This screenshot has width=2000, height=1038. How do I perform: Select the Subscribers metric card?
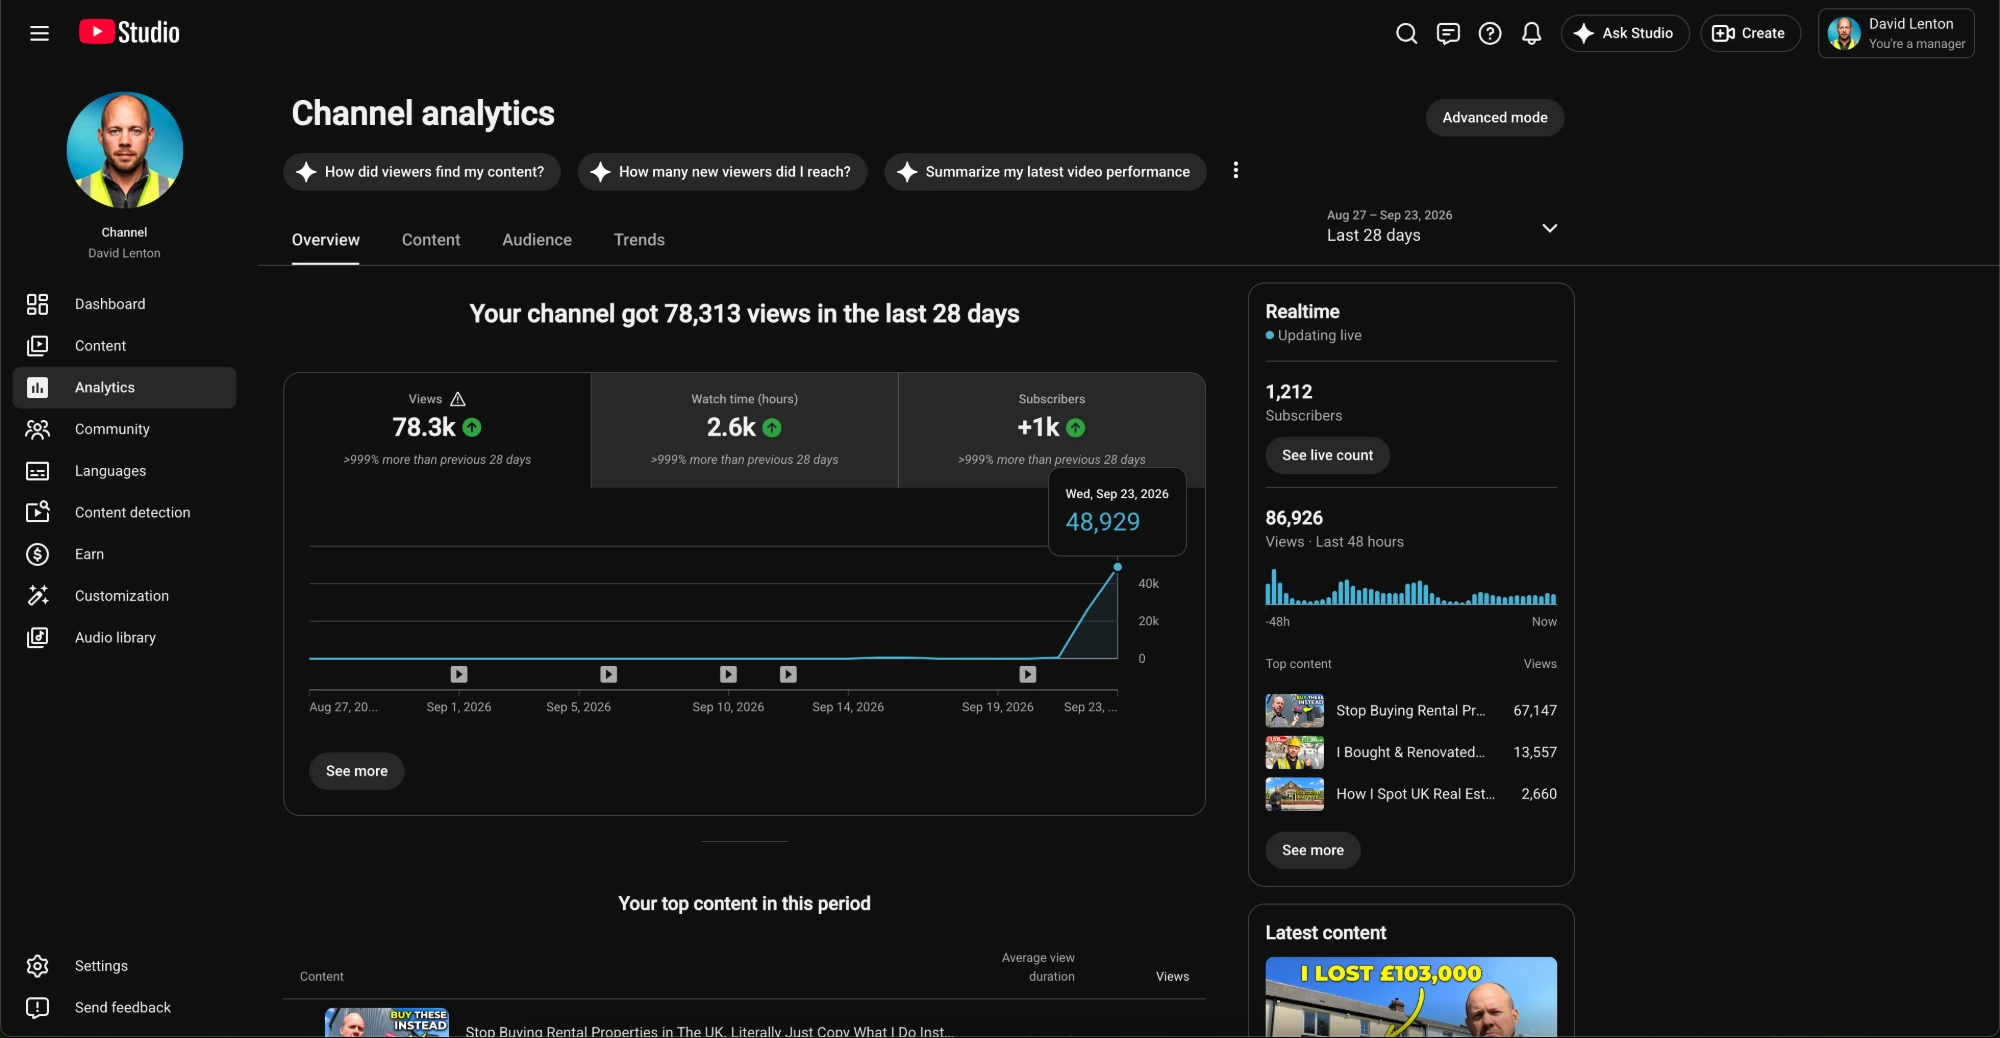tap(1051, 430)
